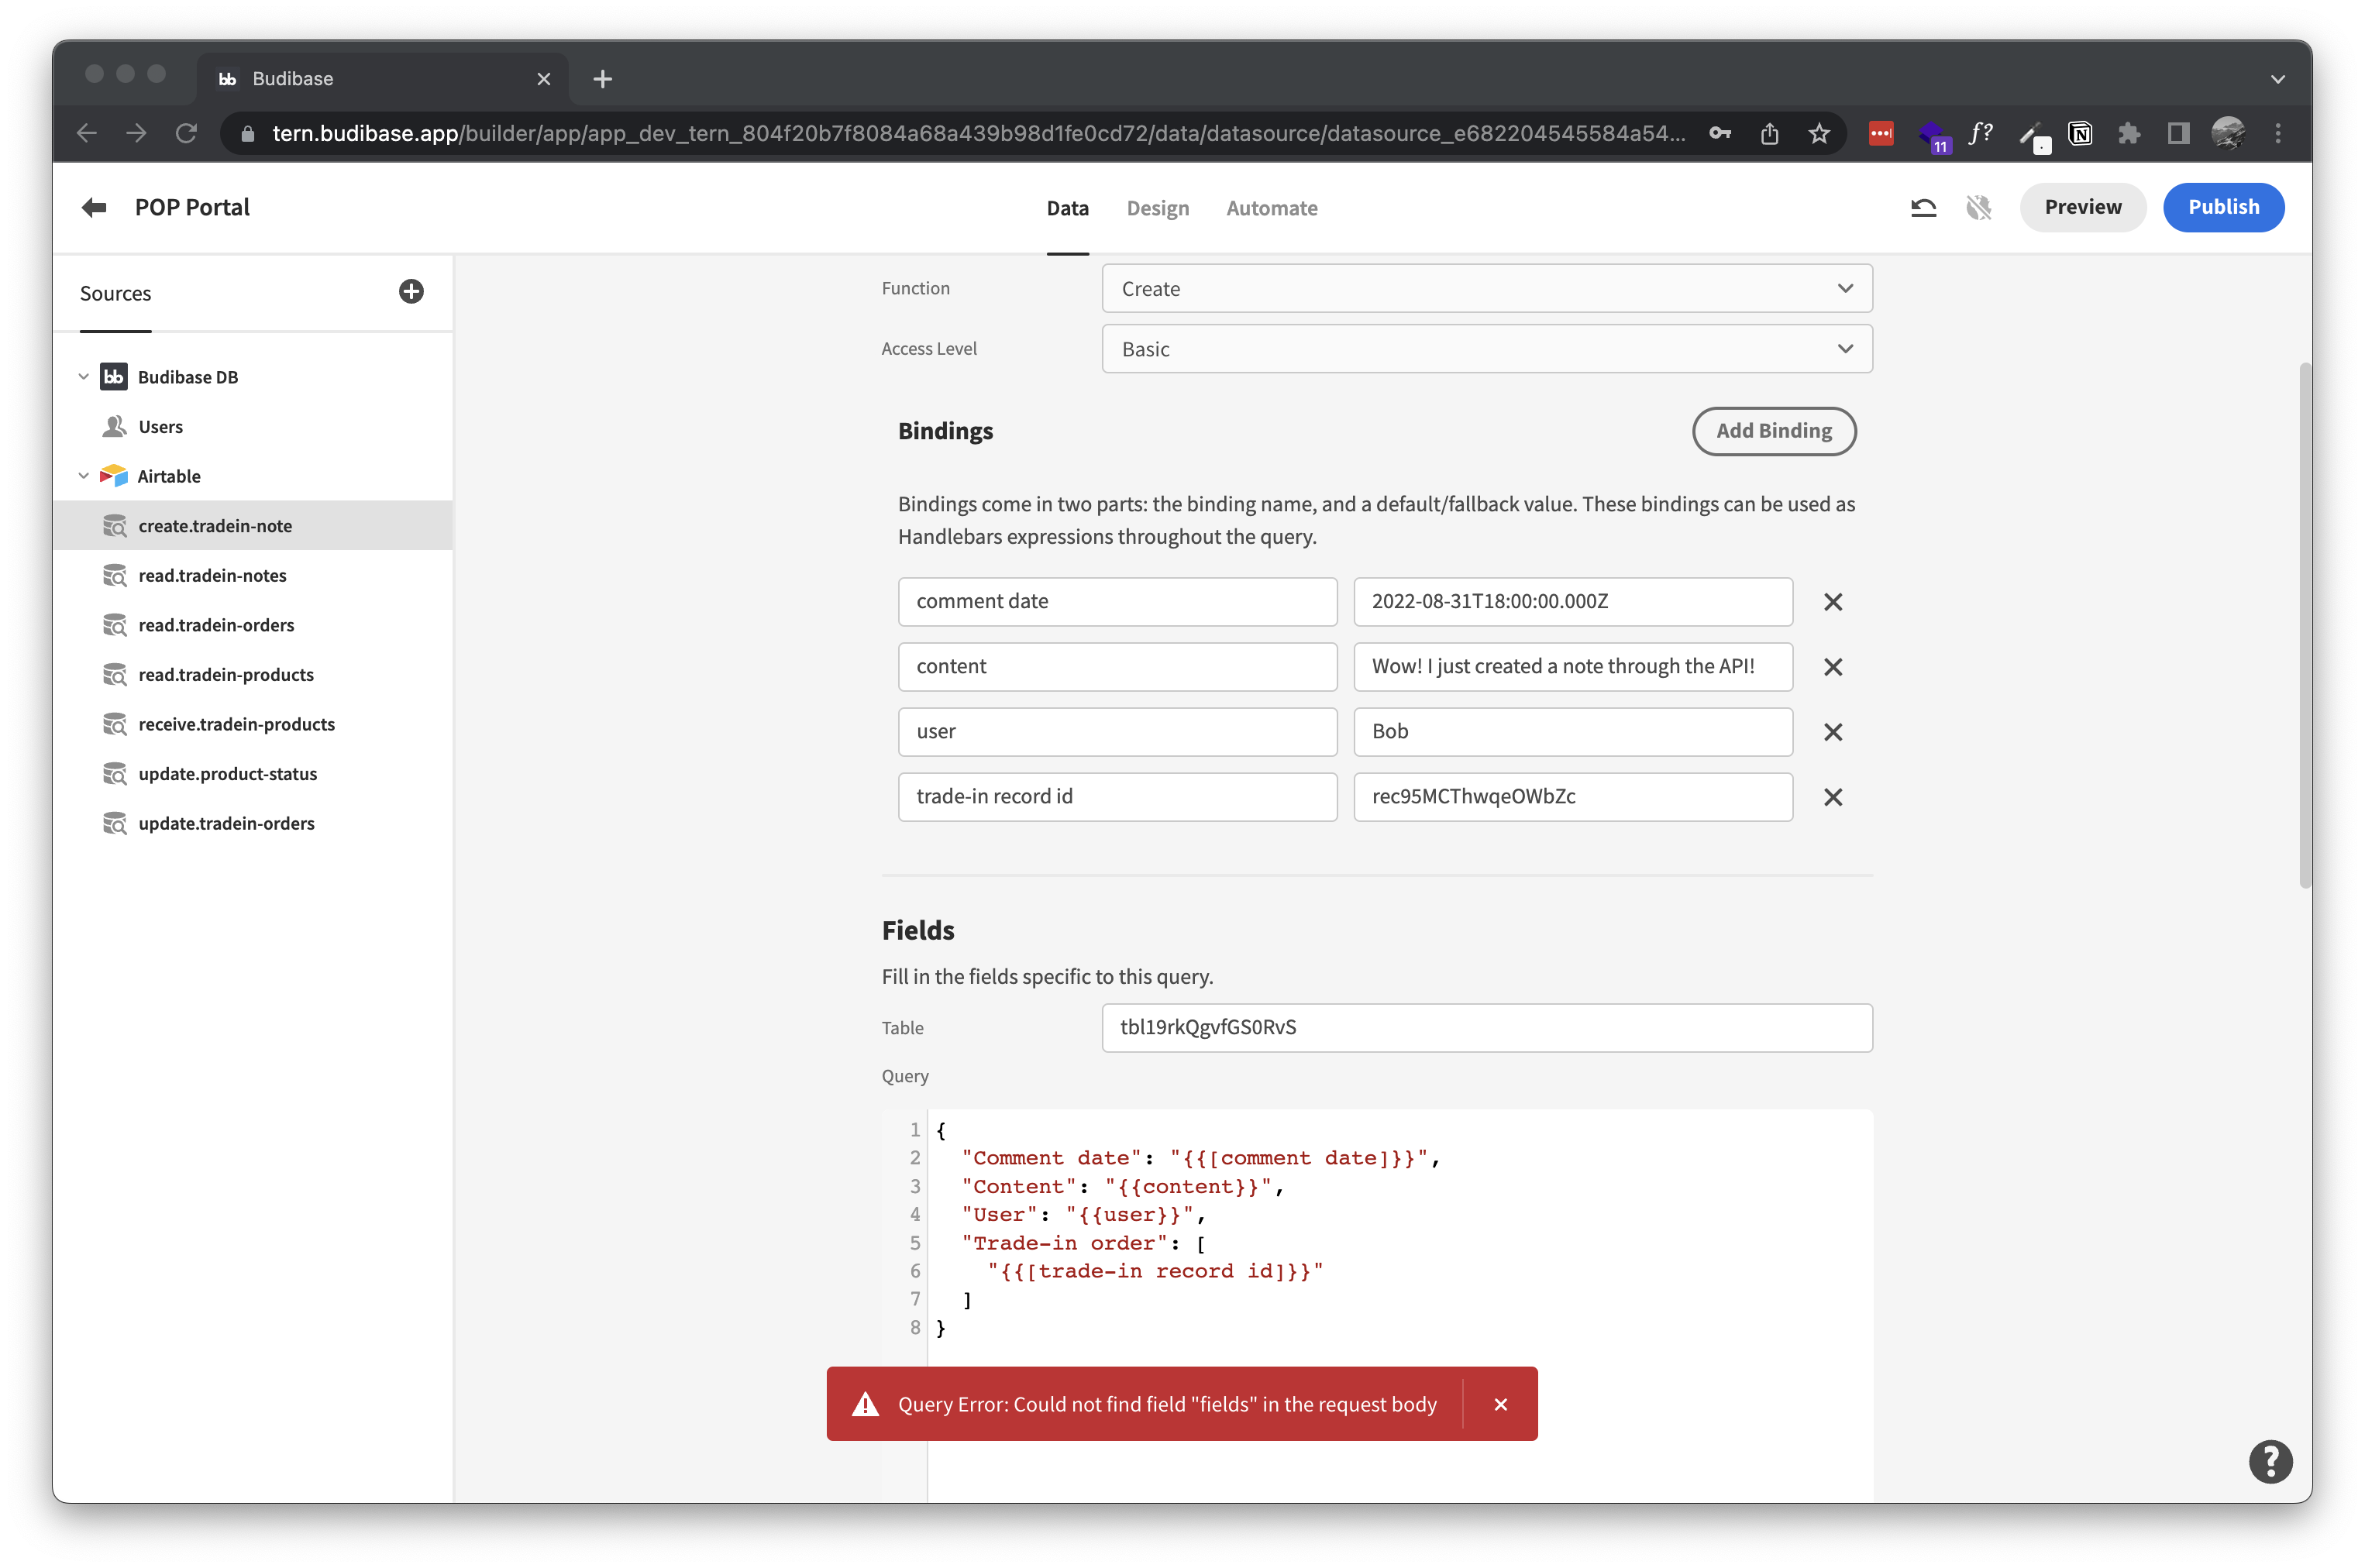Open the Access Level dropdown set to Basic
This screenshot has width=2365, height=1568.
pyautogui.click(x=1486, y=349)
